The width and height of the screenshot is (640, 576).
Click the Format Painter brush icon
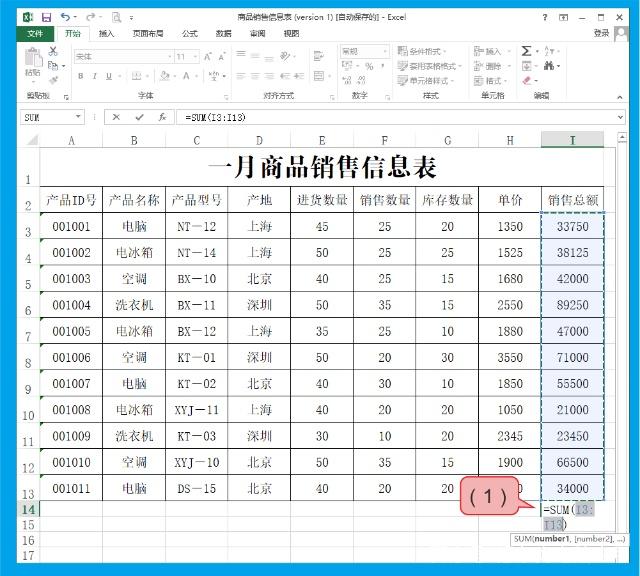(x=53, y=80)
